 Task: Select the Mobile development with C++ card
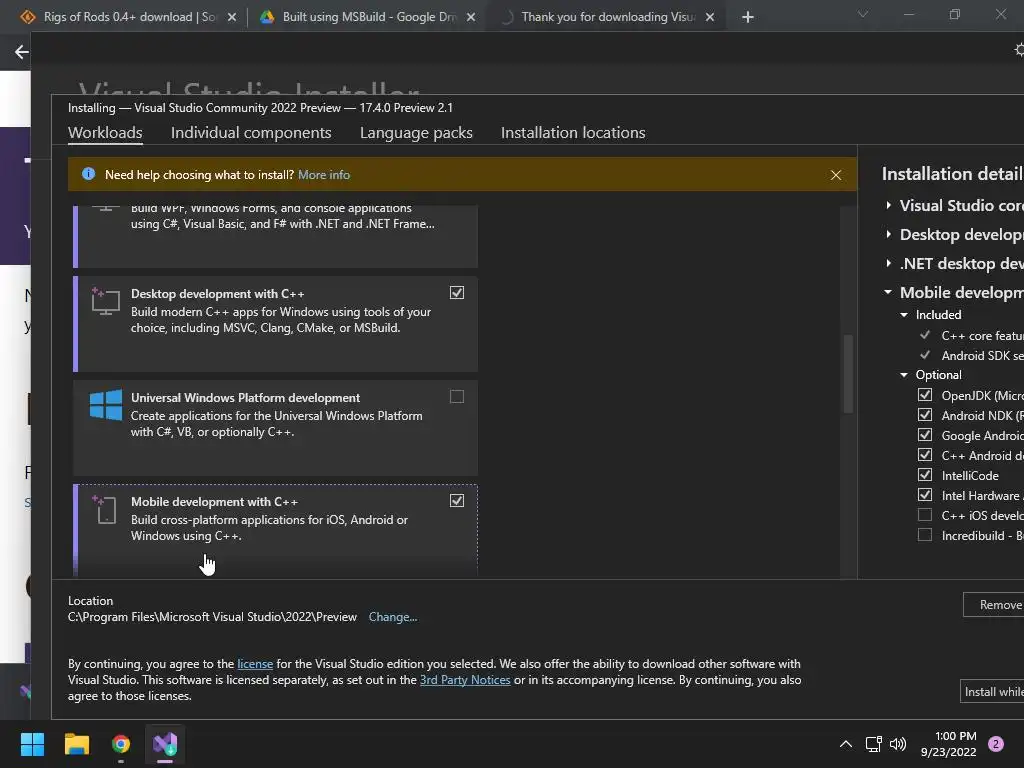tap(276, 530)
